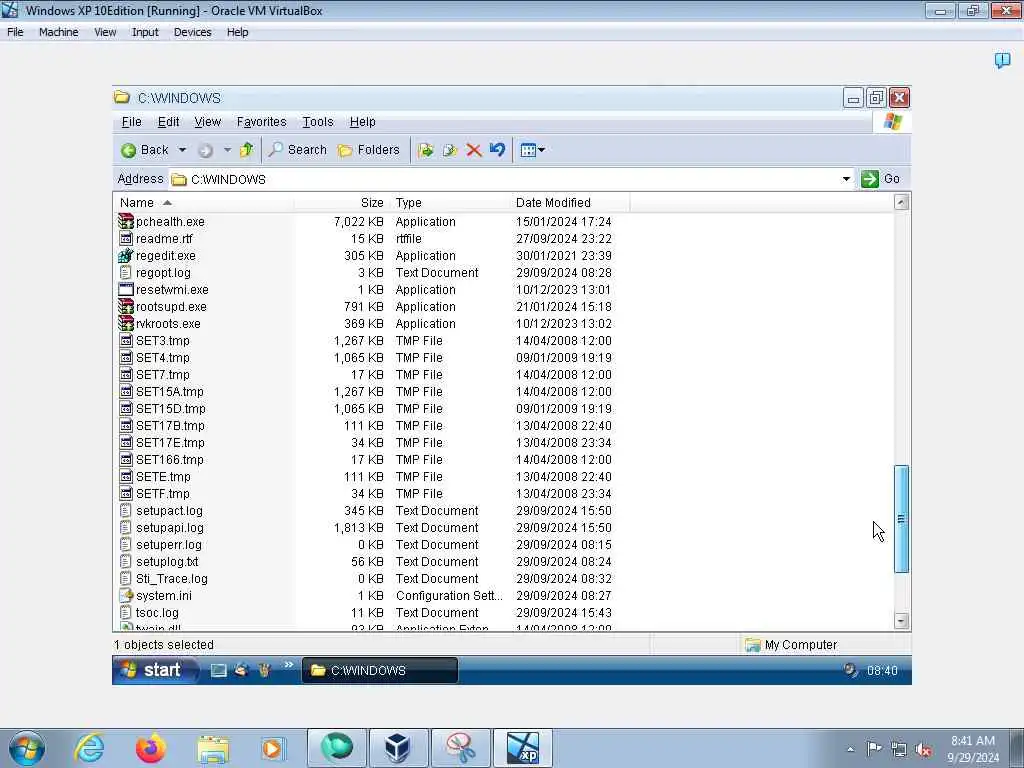Select the regopt.log file icon
The height and width of the screenshot is (768, 1024).
(x=126, y=272)
